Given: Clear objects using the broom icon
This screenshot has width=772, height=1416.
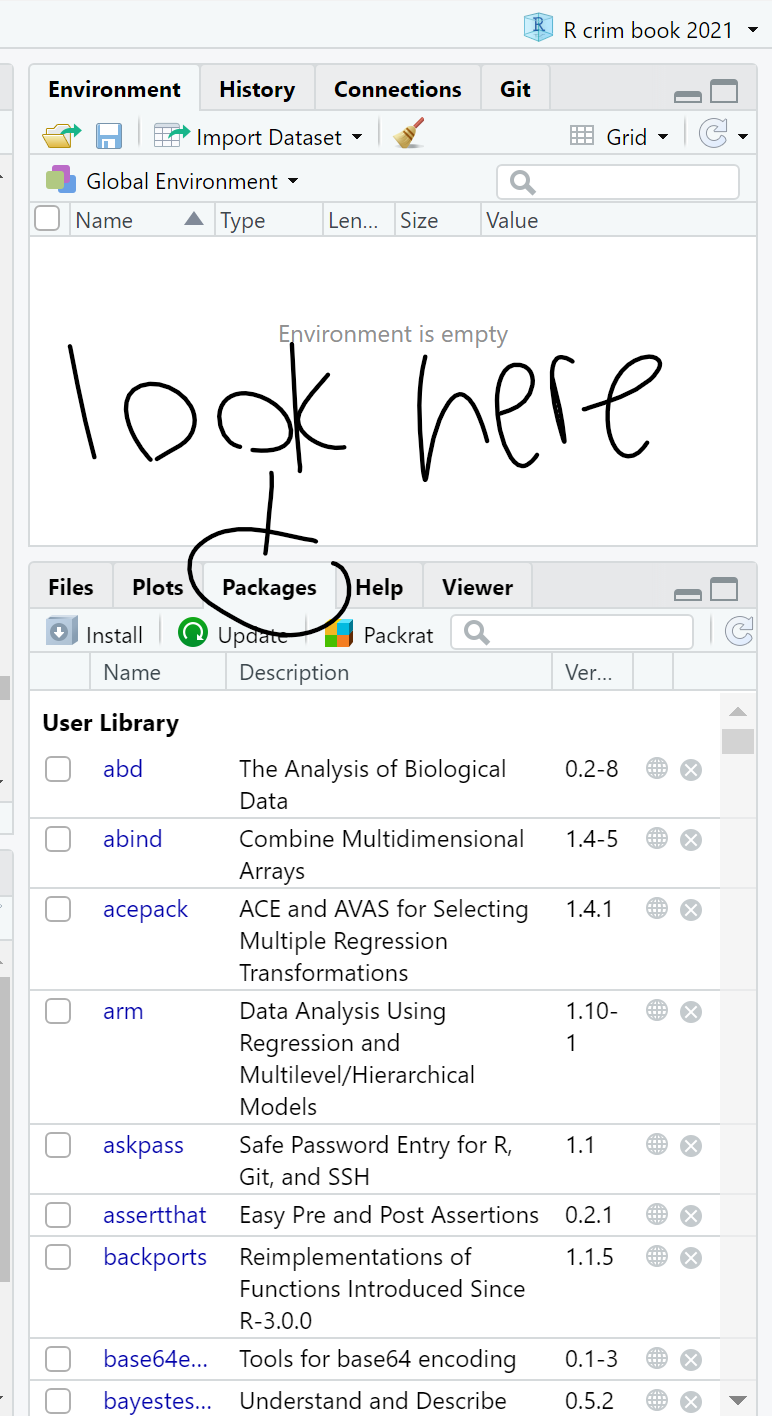Looking at the screenshot, I should point(407,134).
